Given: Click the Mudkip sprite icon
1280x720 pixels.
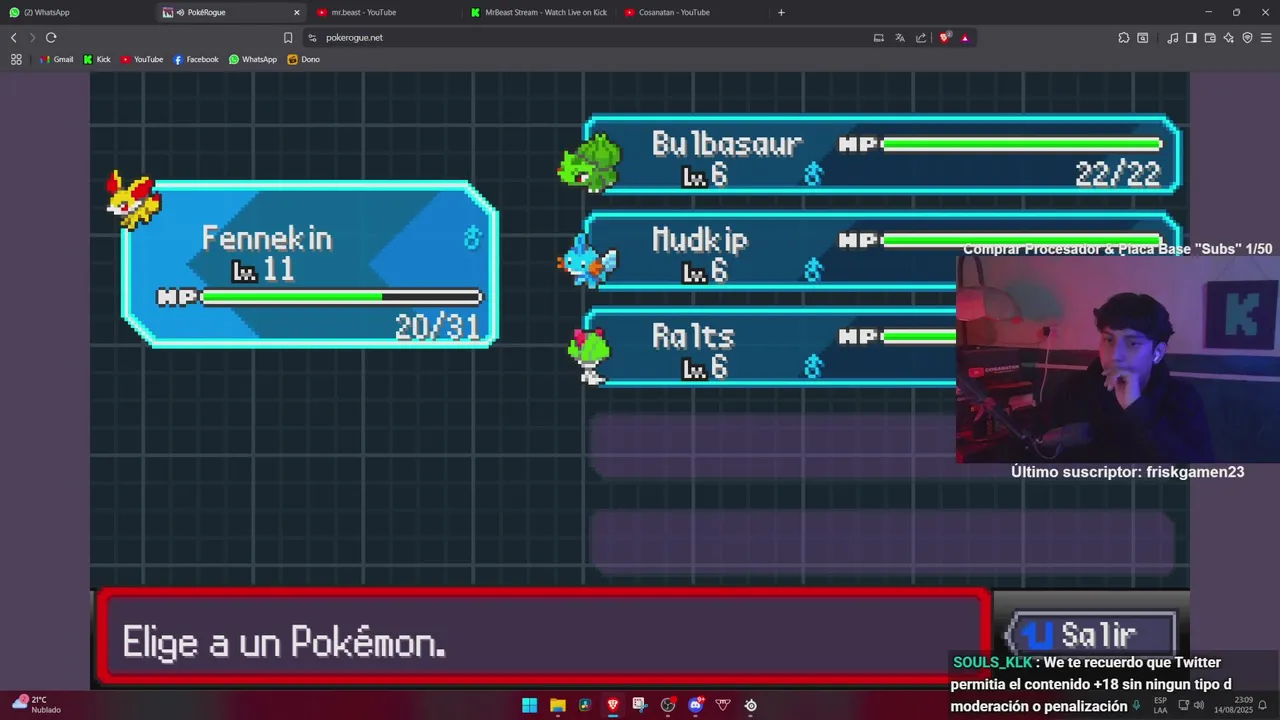Looking at the screenshot, I should point(588,260).
